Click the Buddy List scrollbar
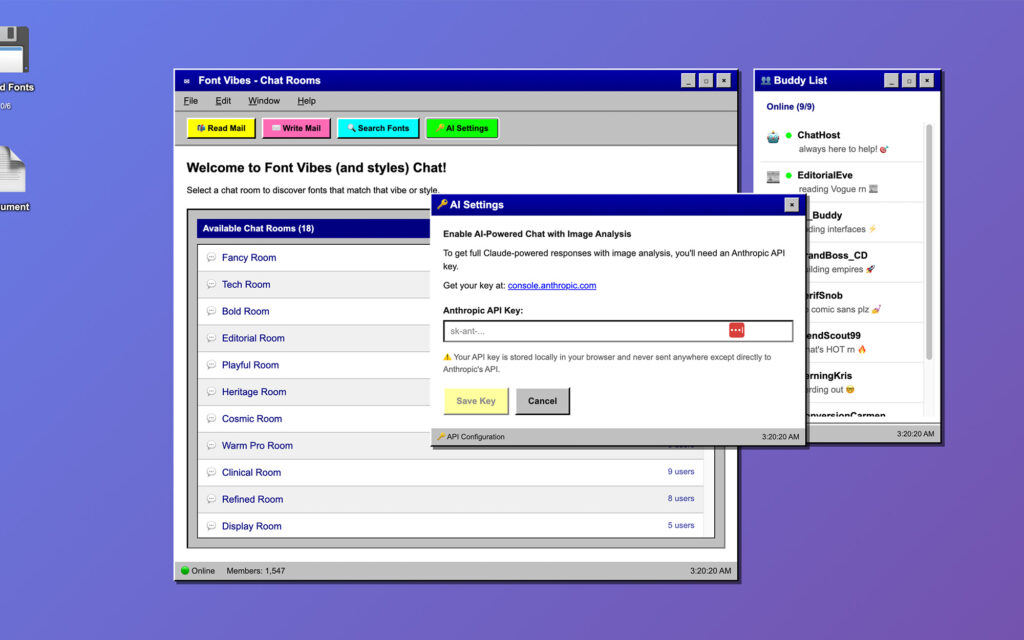The height and width of the screenshot is (640, 1024). click(x=929, y=240)
